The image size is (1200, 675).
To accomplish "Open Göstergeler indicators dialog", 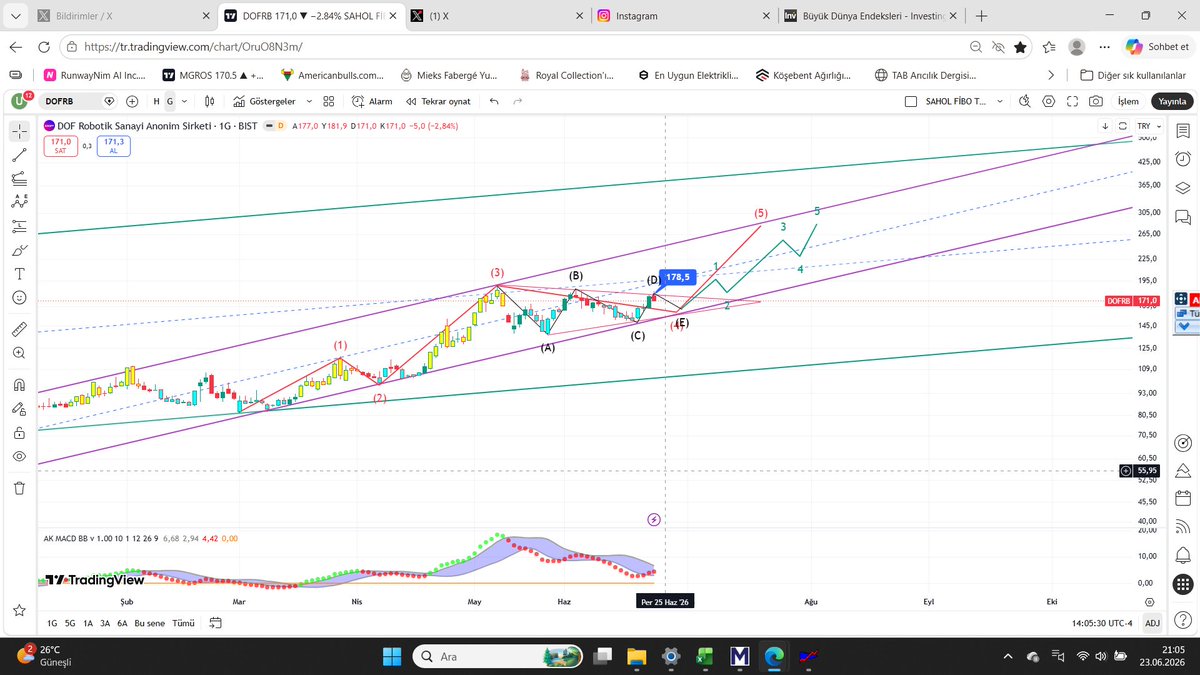I will [264, 101].
